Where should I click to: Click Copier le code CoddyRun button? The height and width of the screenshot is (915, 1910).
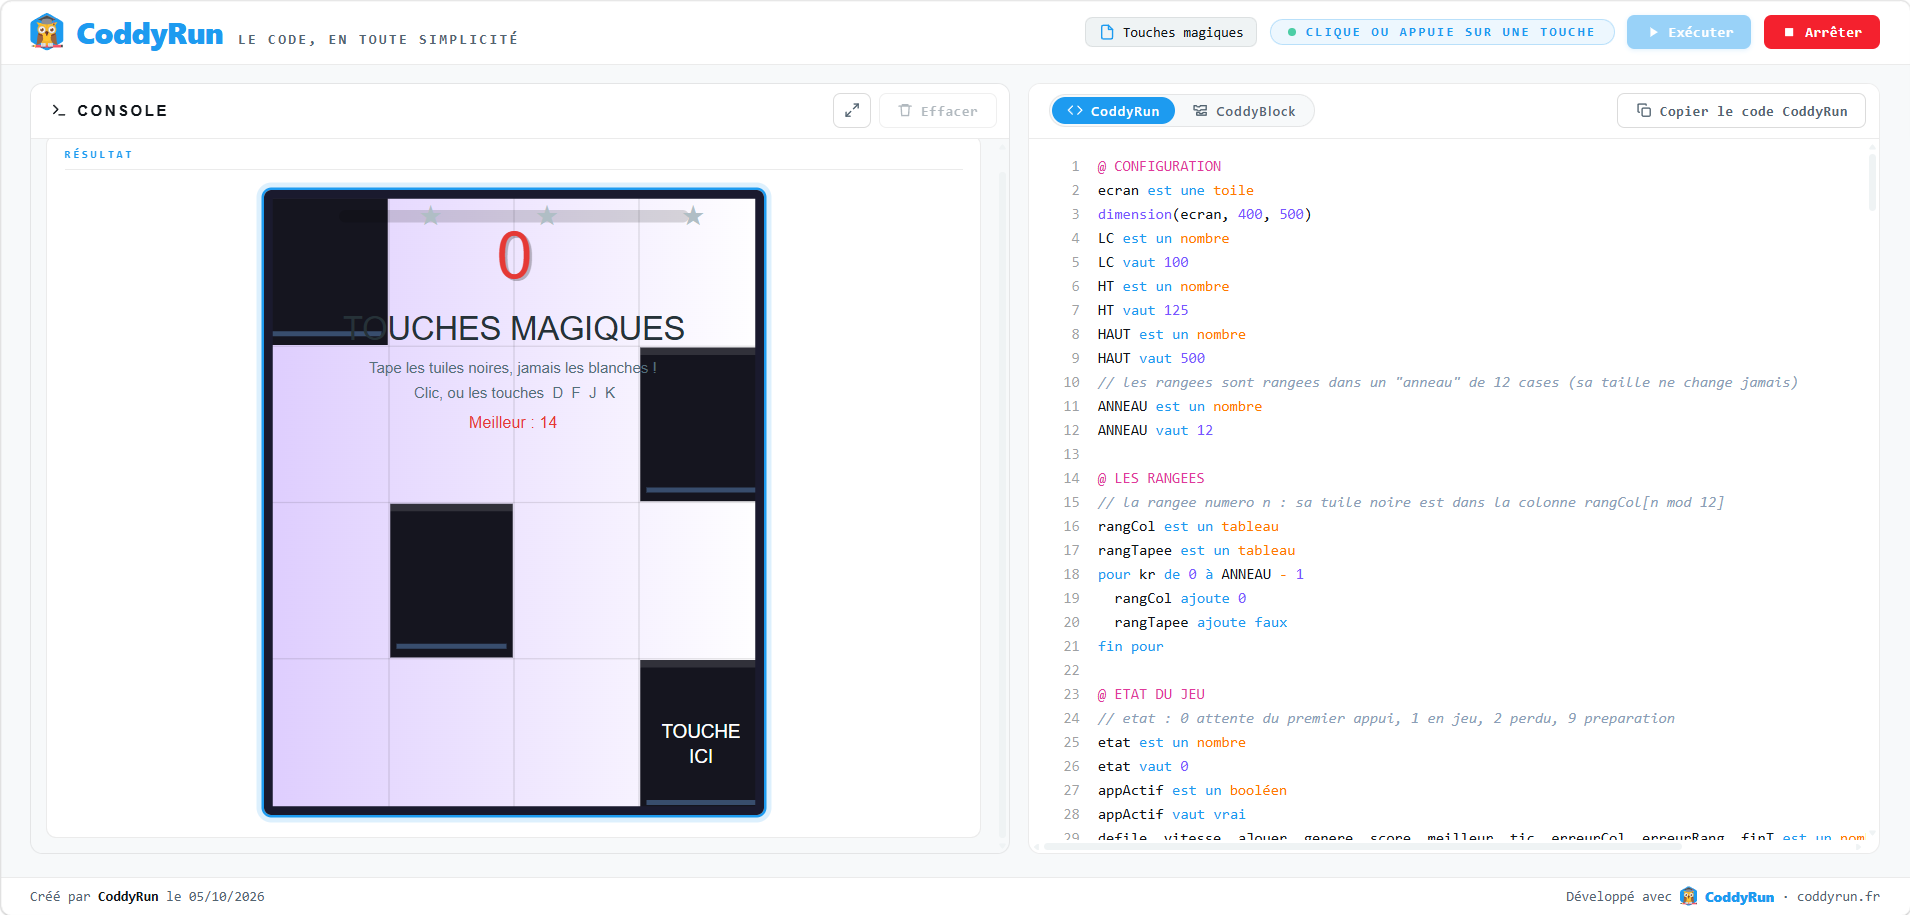pyautogui.click(x=1741, y=111)
